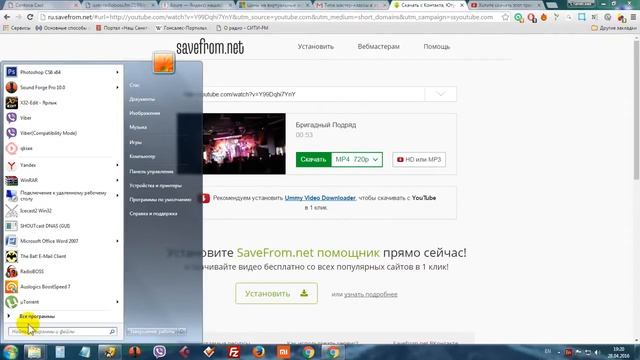Reload the page in Chrome
This screenshot has width=640, height=360.
(x=30, y=17)
